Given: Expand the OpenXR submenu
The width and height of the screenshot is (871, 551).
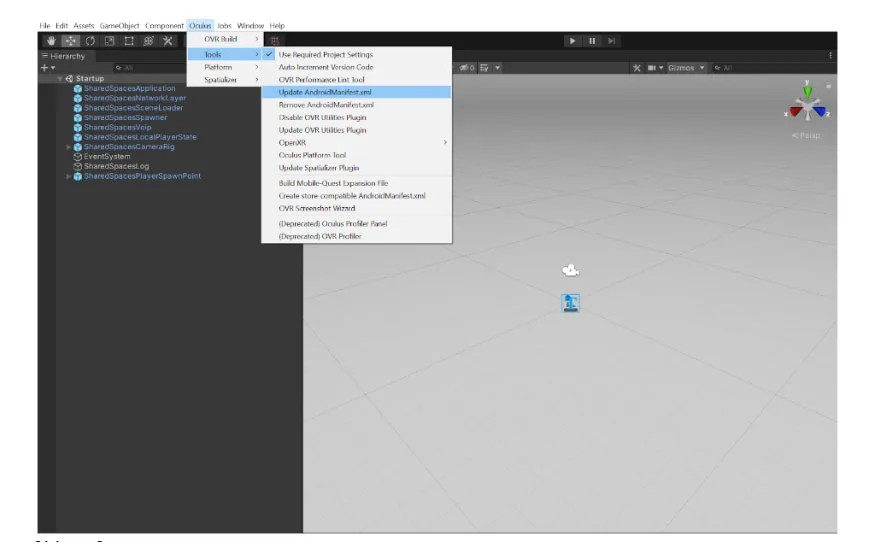Looking at the screenshot, I should 356,143.
